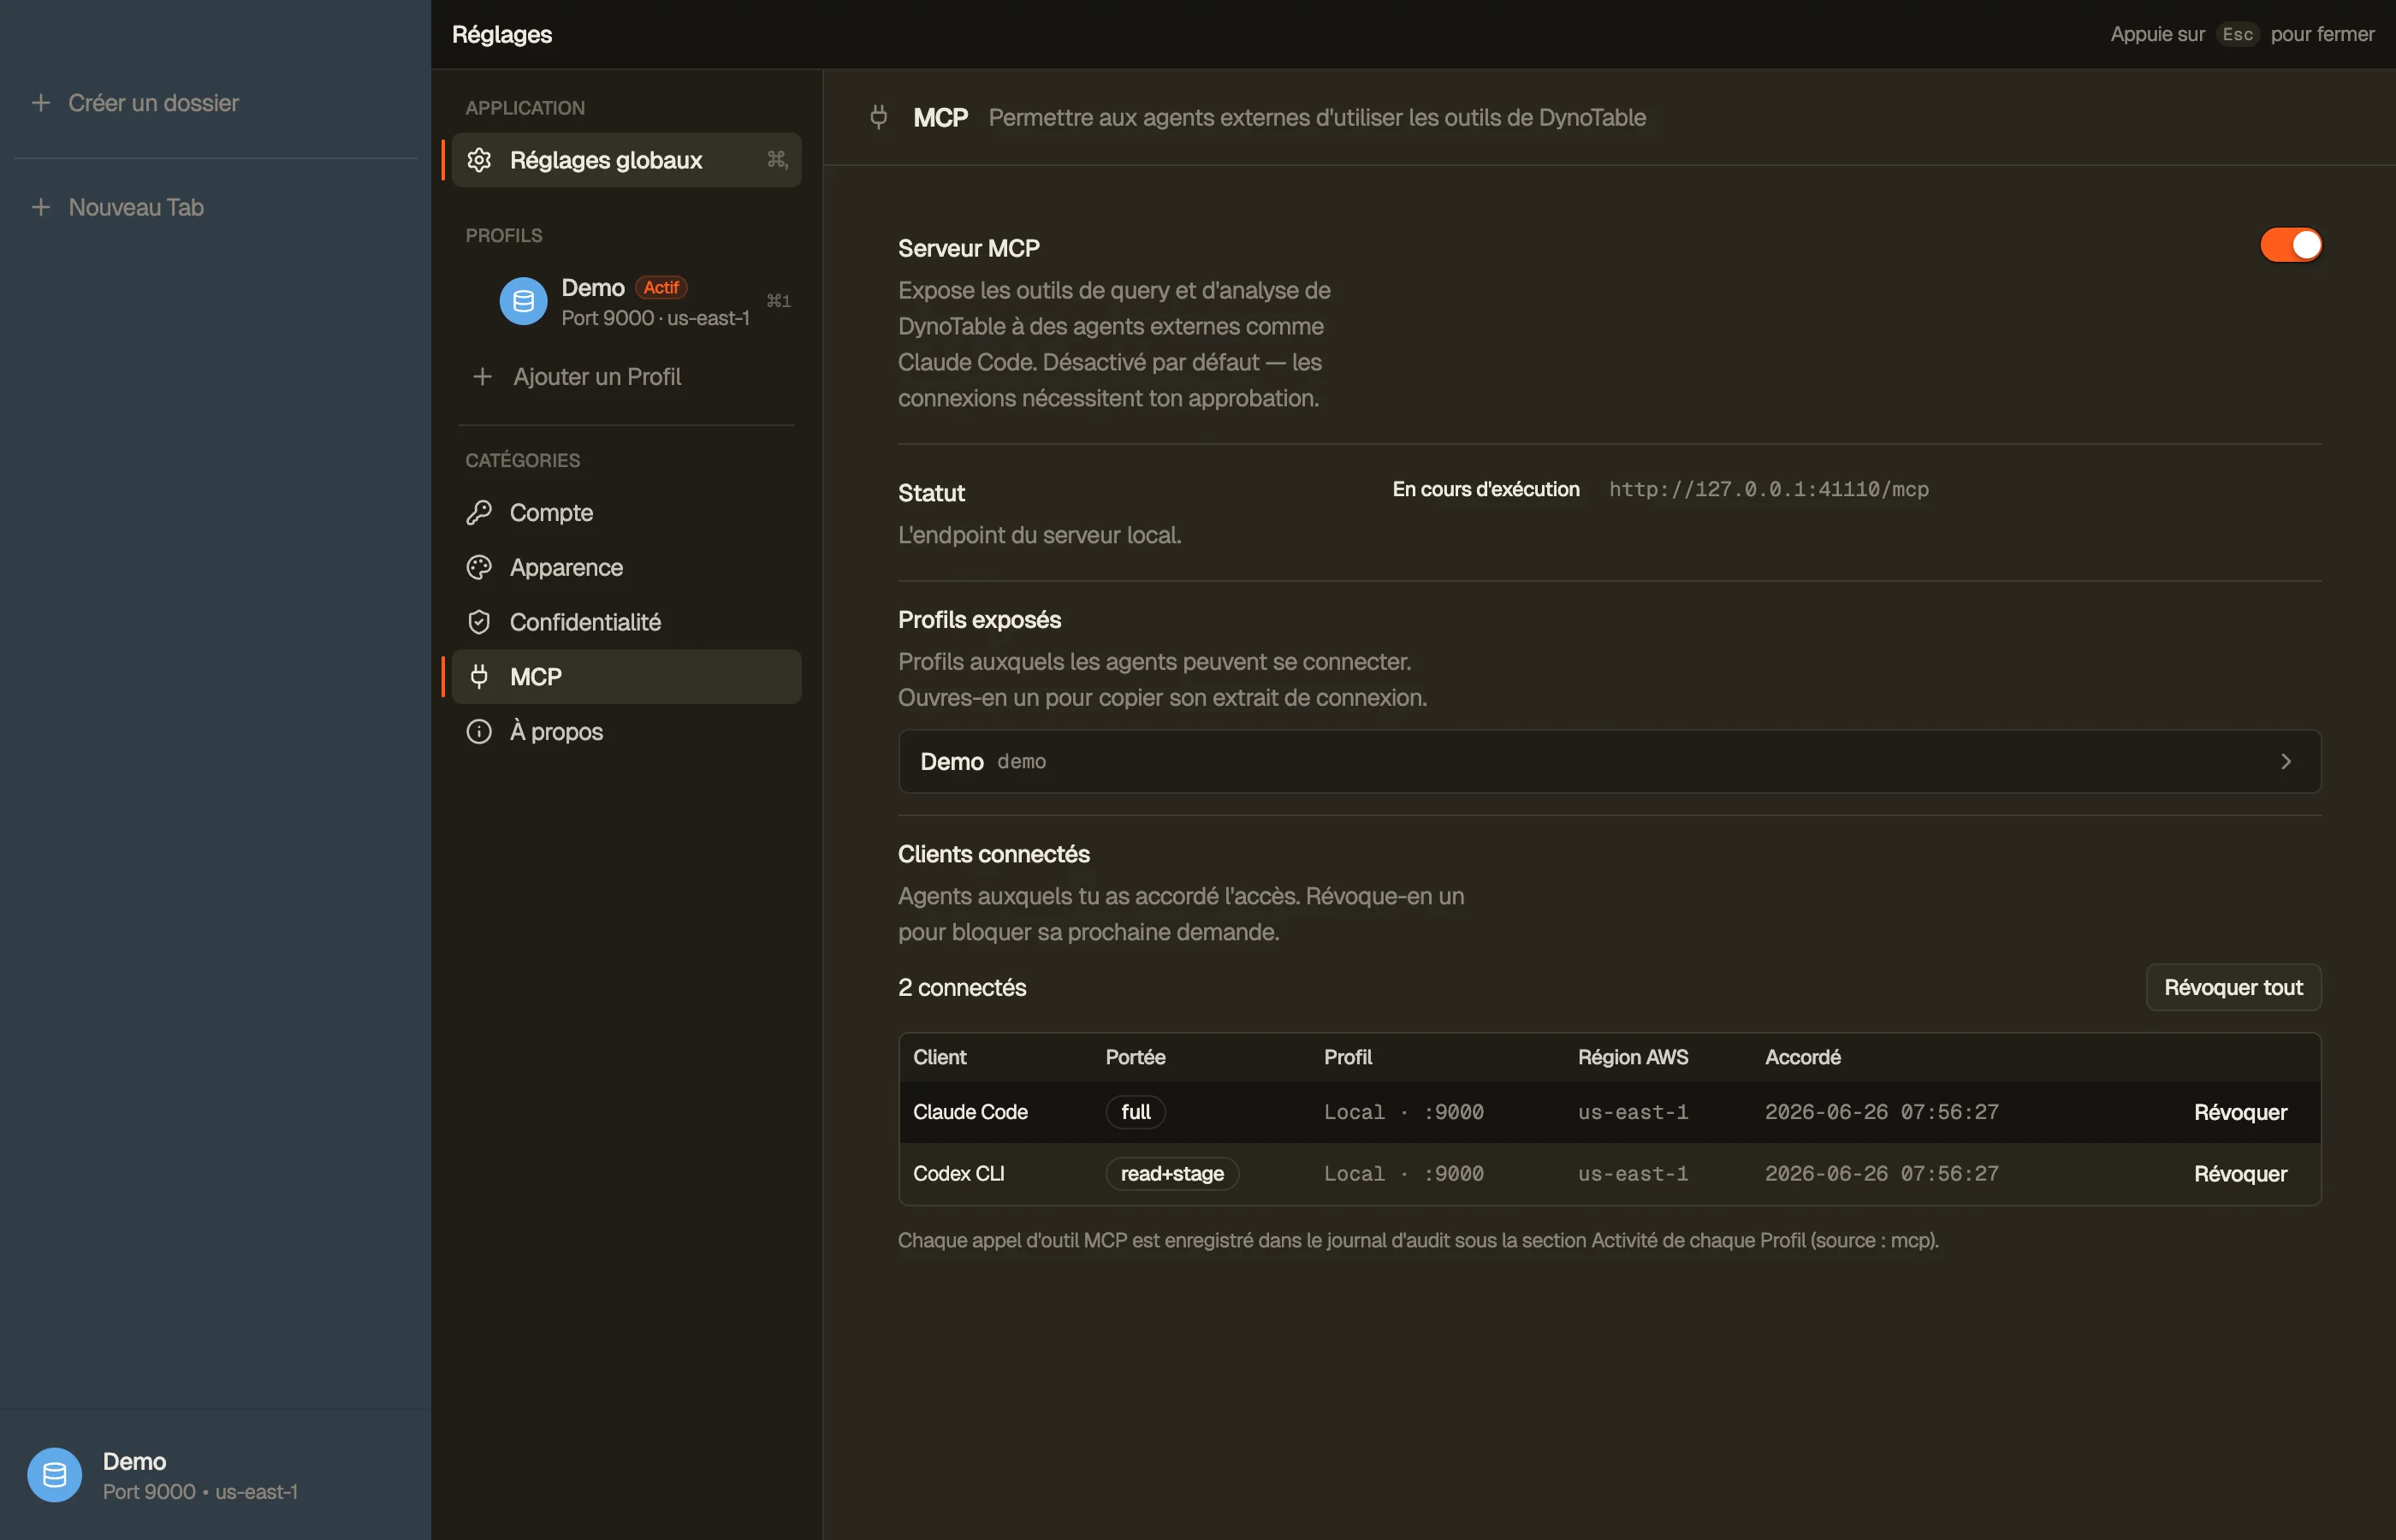This screenshot has width=2396, height=1540.
Task: Click the key icon beside Compte
Action: tap(479, 513)
